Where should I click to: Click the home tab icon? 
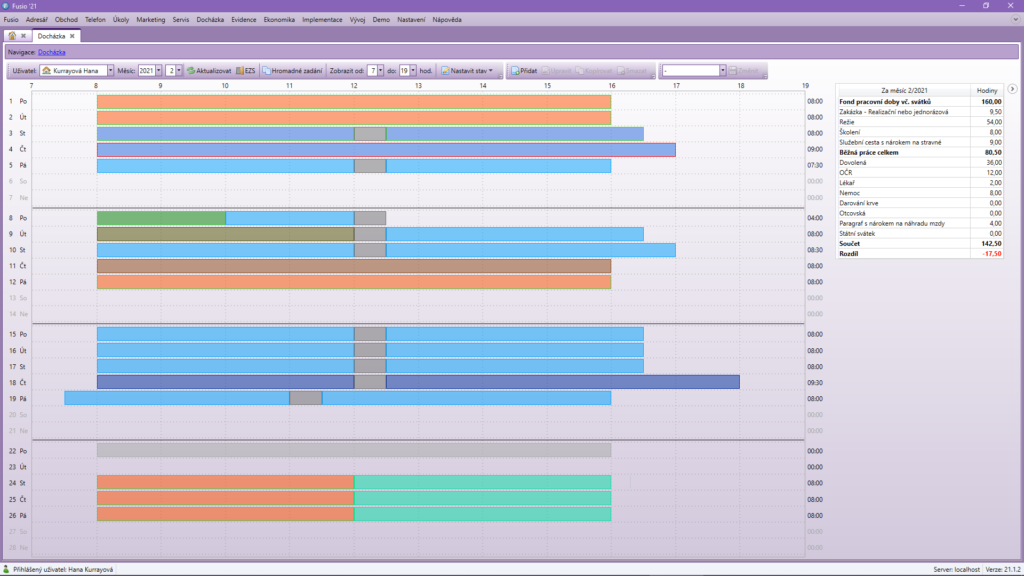12,36
